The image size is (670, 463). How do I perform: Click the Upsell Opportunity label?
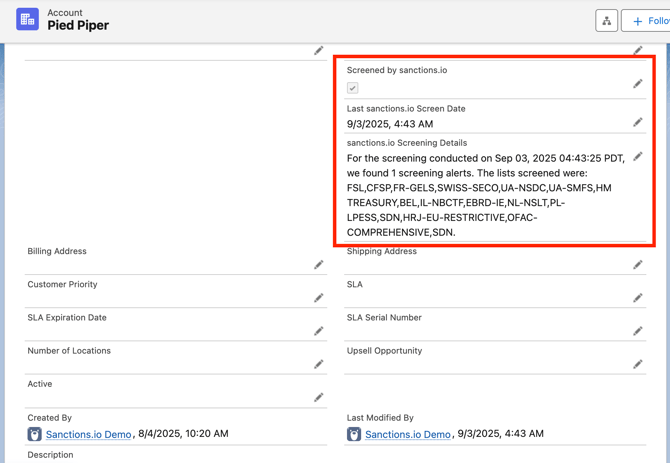[384, 351]
